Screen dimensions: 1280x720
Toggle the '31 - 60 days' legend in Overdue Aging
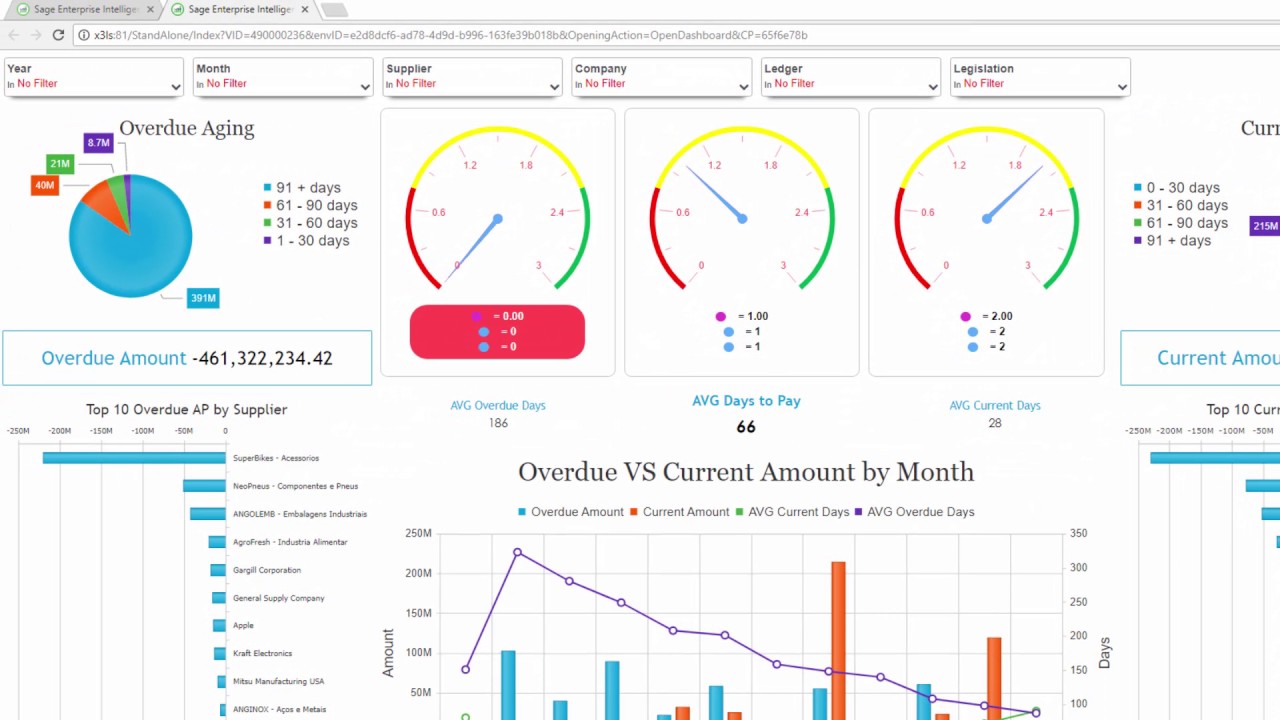[310, 223]
